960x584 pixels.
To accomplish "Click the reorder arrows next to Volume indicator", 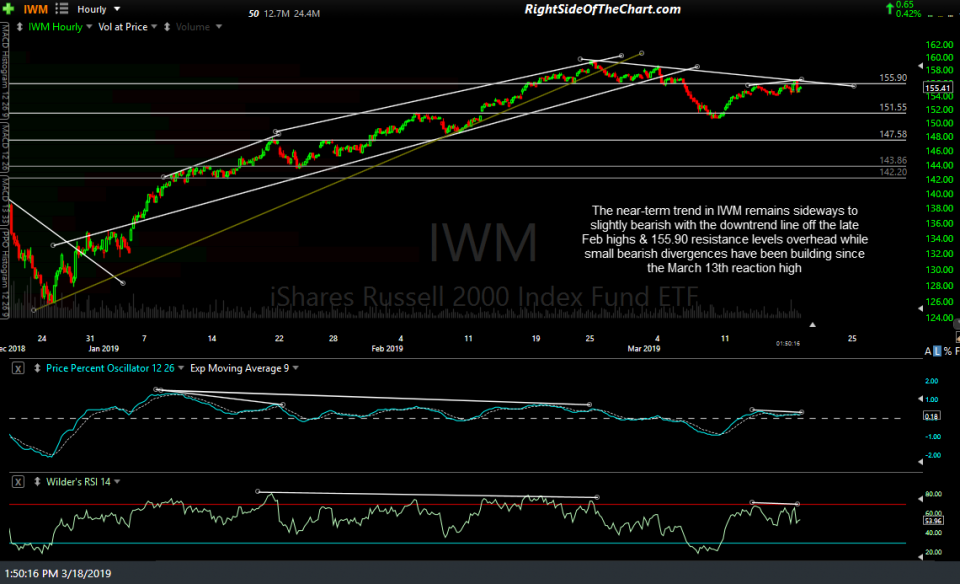I will coord(168,26).
